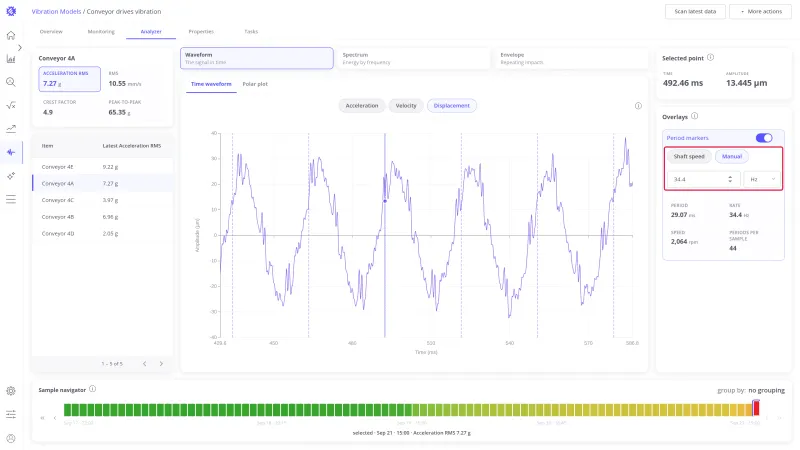Switch to the Overview tab
800x450 pixels.
coord(51,32)
